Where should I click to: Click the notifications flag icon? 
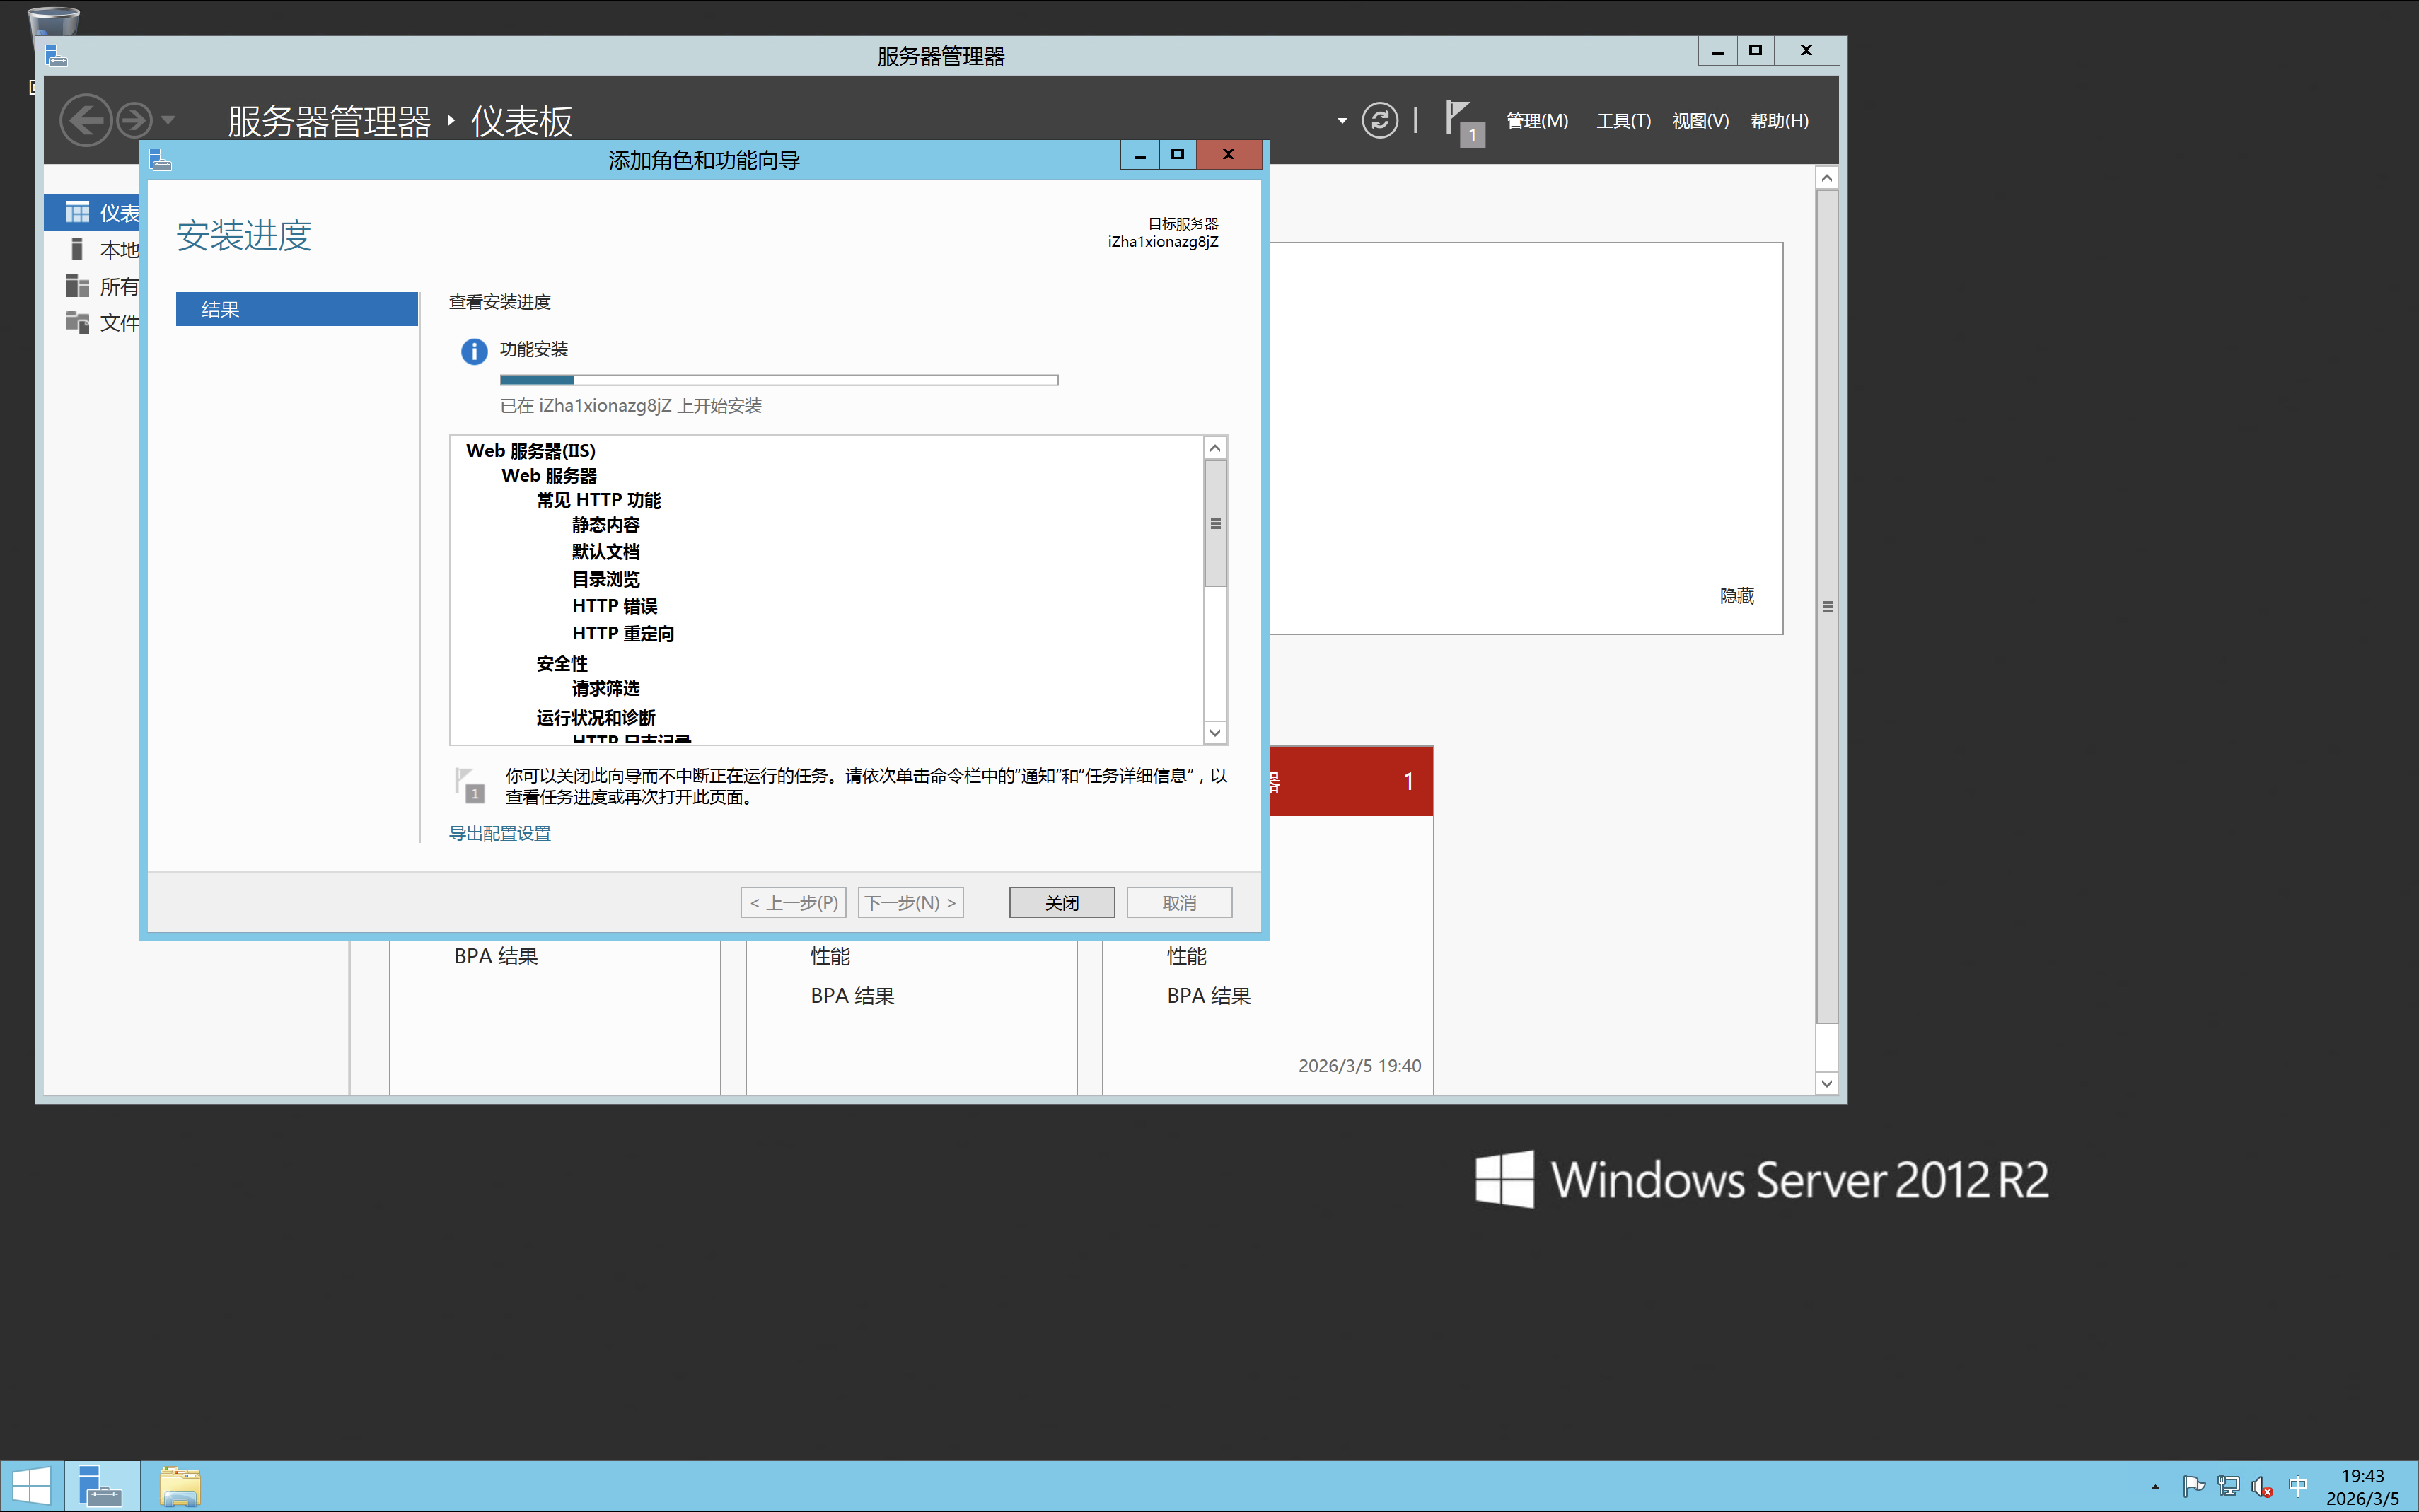1461,121
